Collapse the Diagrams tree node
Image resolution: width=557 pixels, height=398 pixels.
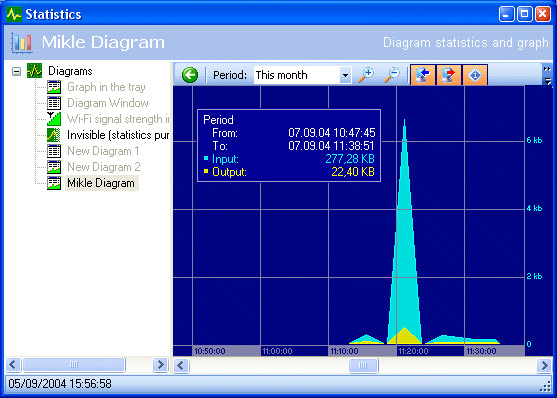16,71
